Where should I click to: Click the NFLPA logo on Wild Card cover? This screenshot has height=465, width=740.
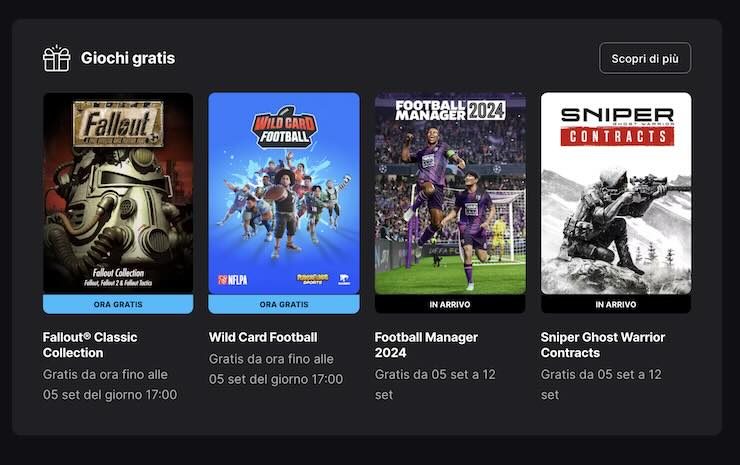[x=233, y=280]
